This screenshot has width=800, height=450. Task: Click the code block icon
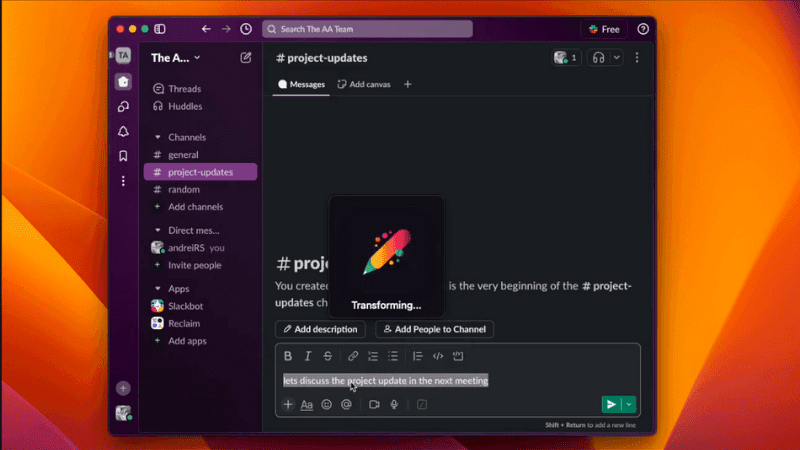pos(458,356)
